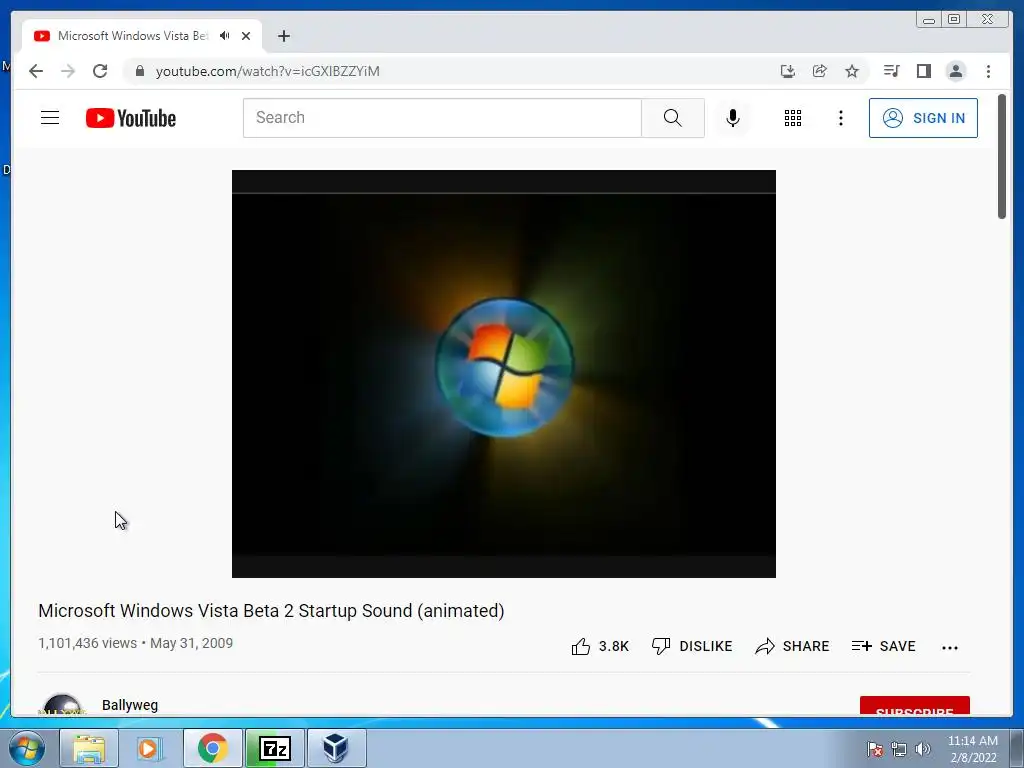Click the video title text
The height and width of the screenshot is (768, 1024).
pyautogui.click(x=271, y=611)
